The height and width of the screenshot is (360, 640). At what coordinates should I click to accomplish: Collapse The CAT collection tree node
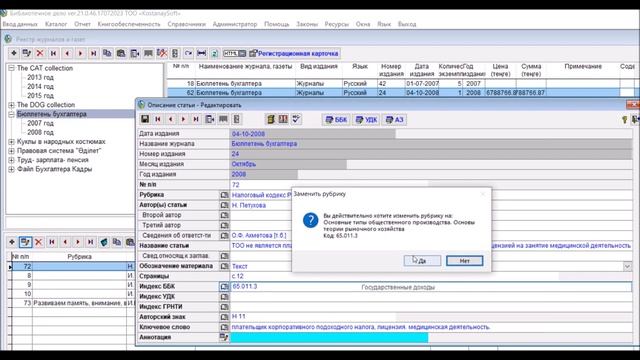pyautogui.click(x=11, y=68)
